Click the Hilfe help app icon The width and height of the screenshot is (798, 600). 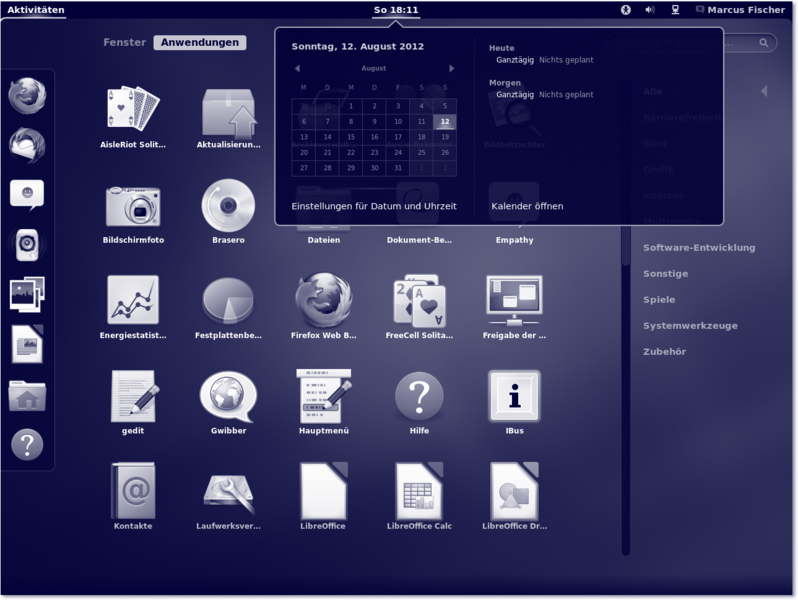point(419,396)
